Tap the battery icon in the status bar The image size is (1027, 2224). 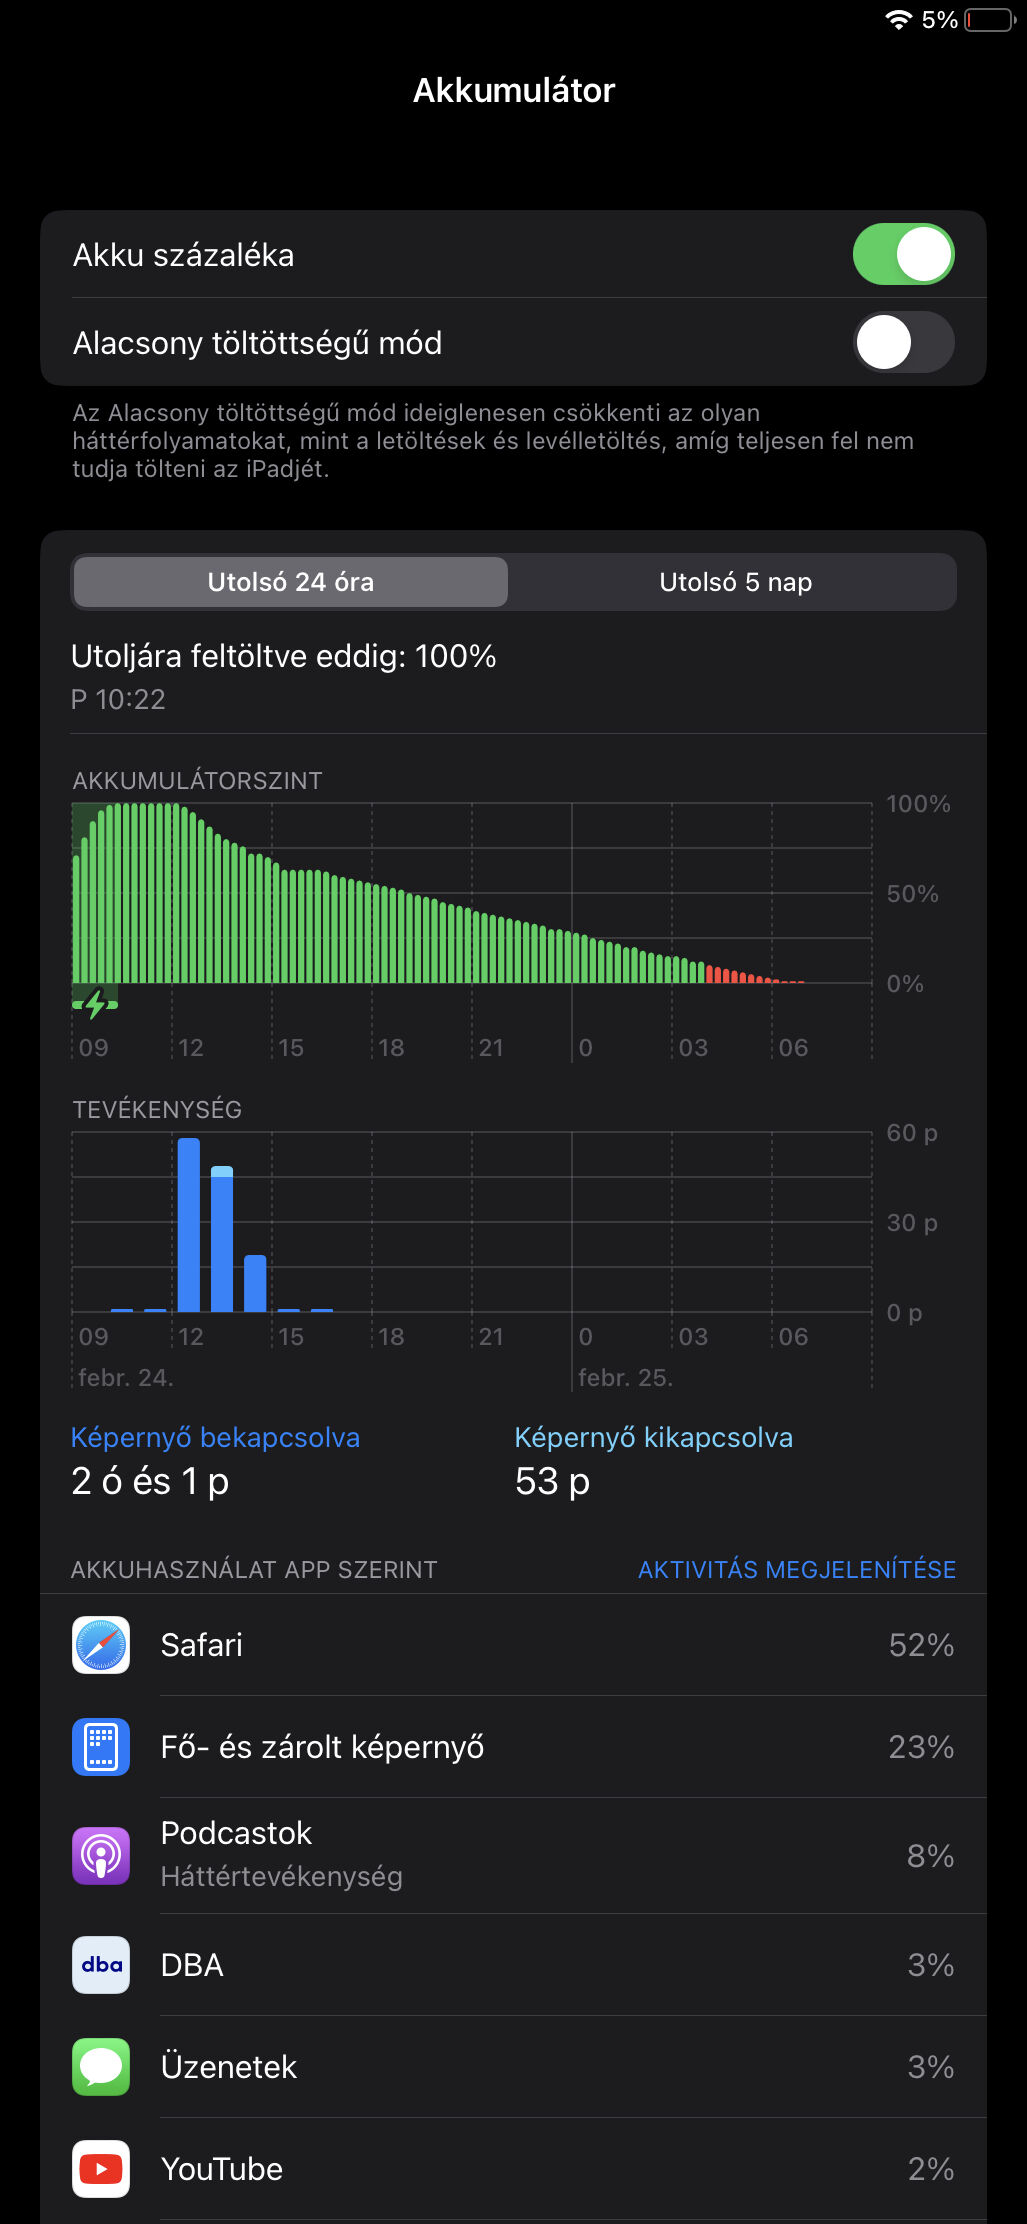tap(990, 20)
